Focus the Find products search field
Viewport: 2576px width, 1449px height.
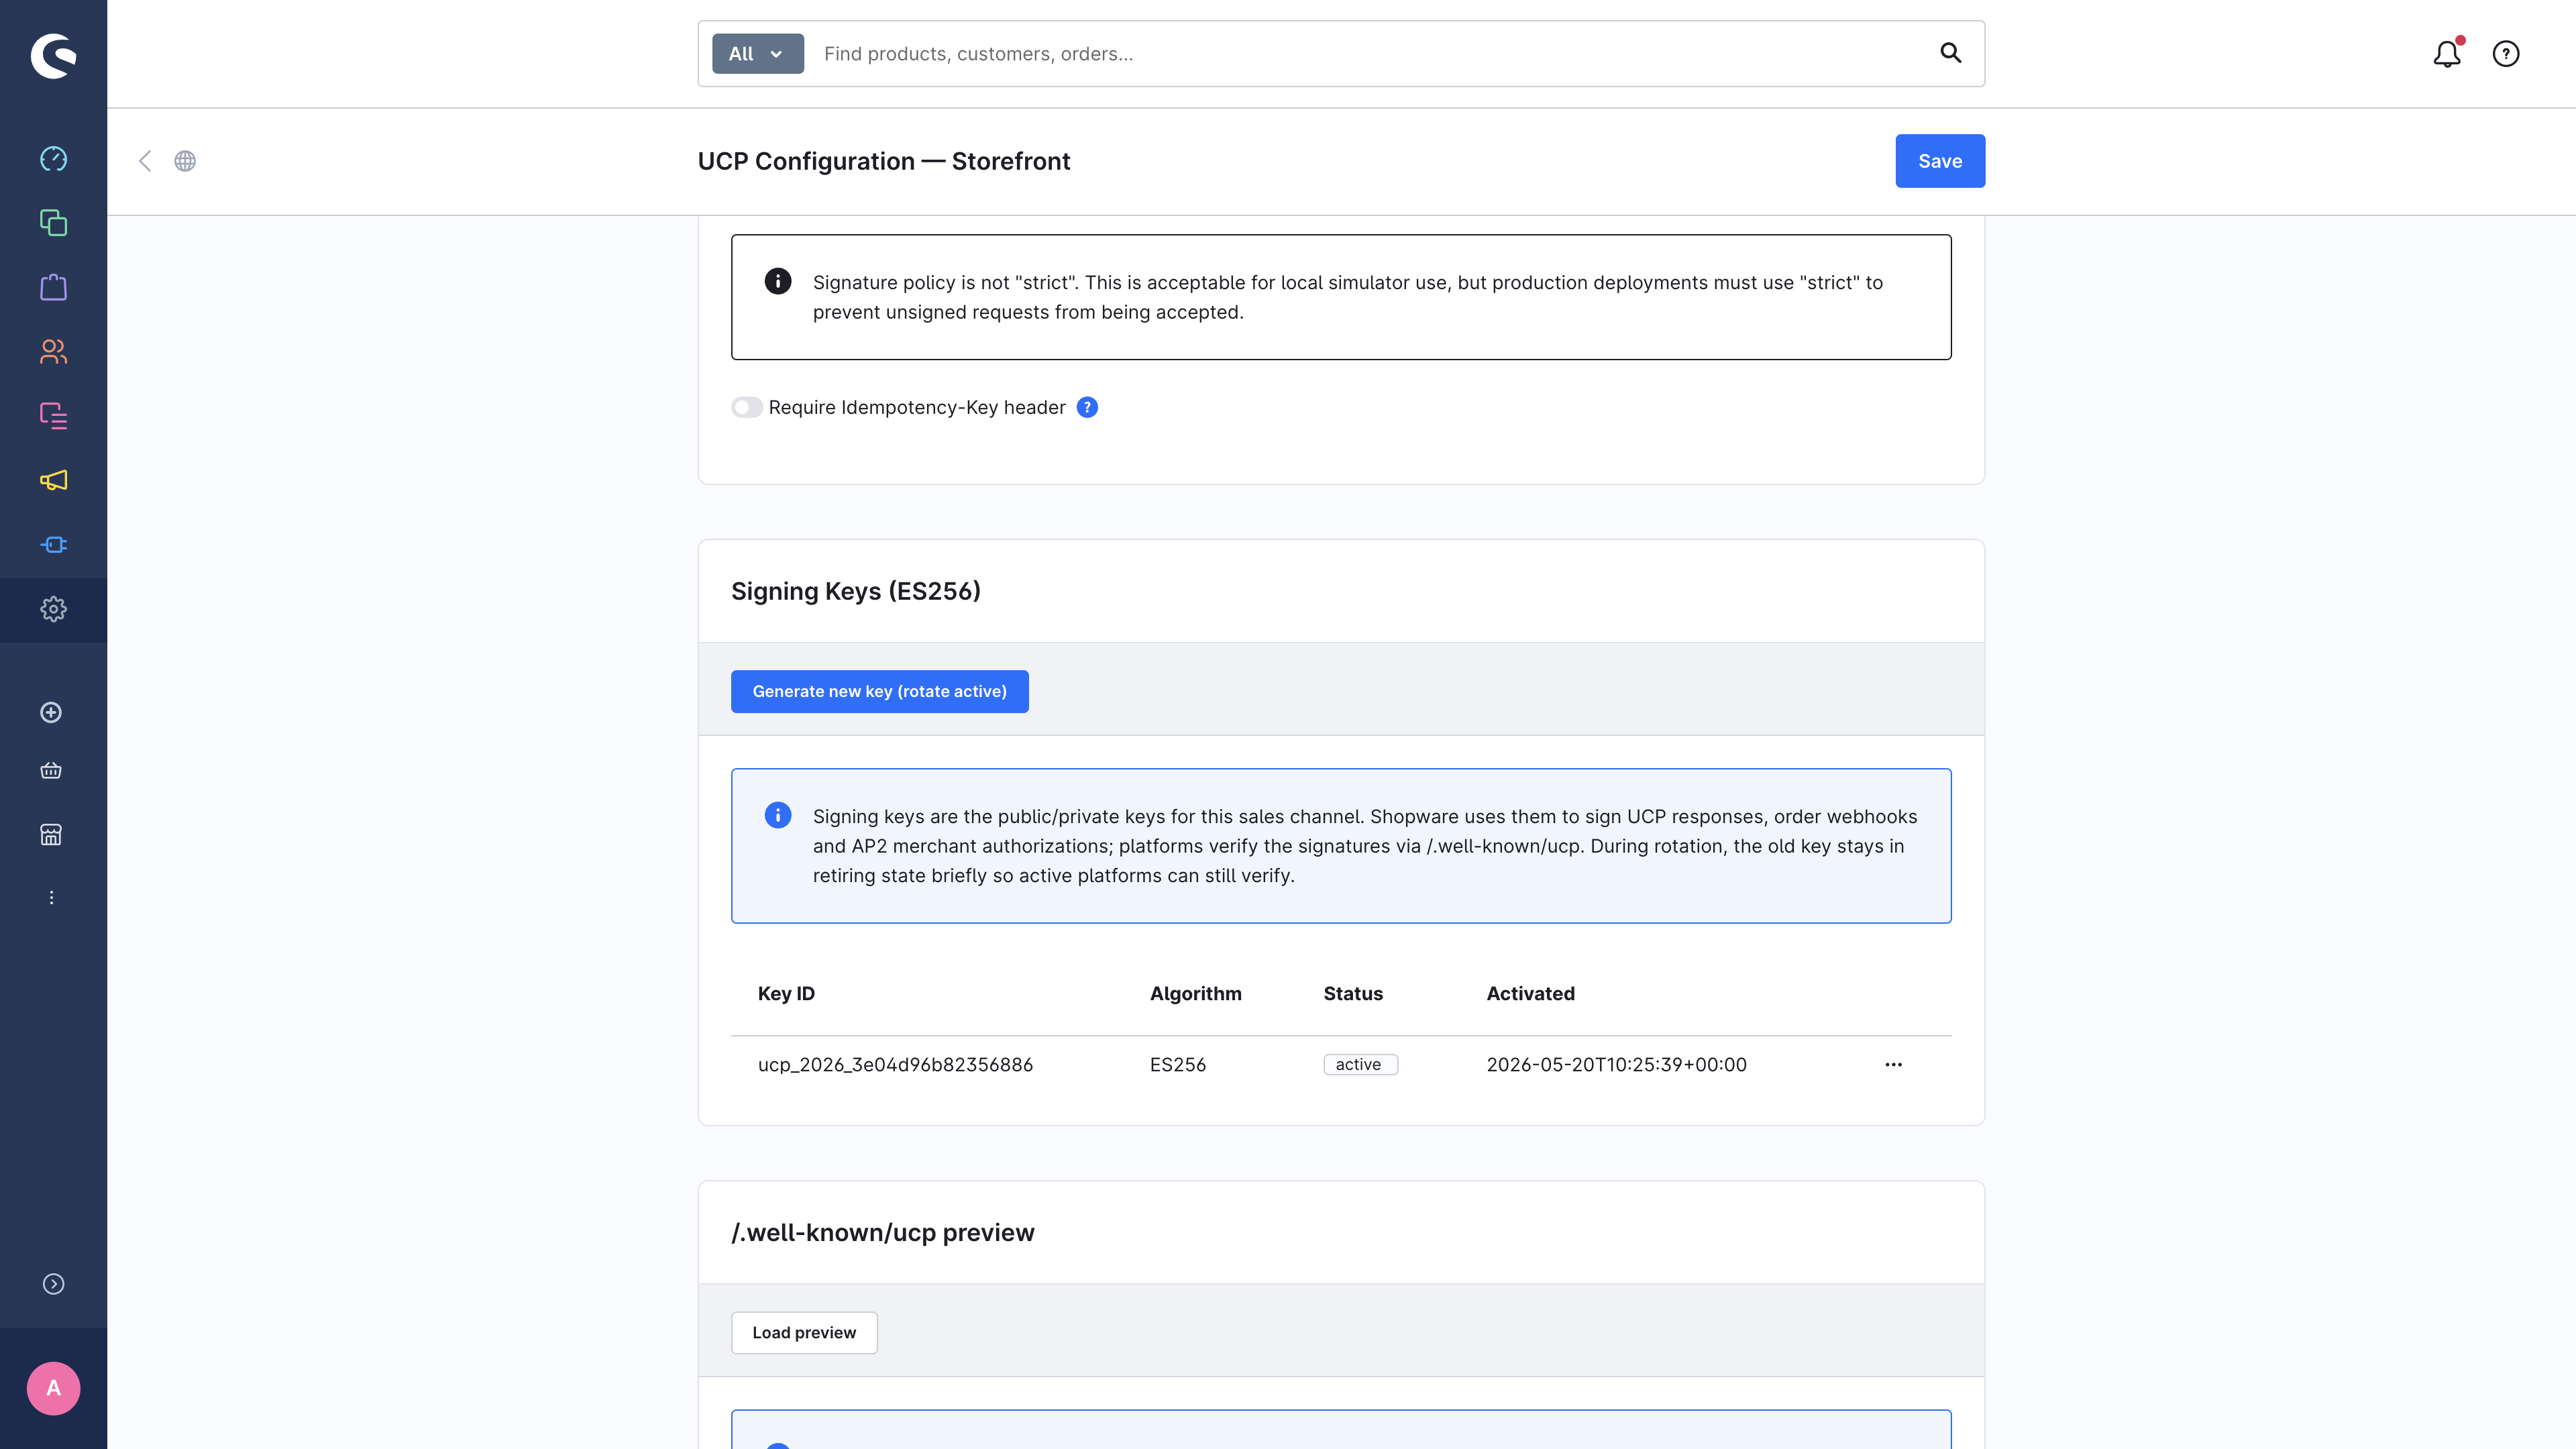click(1370, 54)
